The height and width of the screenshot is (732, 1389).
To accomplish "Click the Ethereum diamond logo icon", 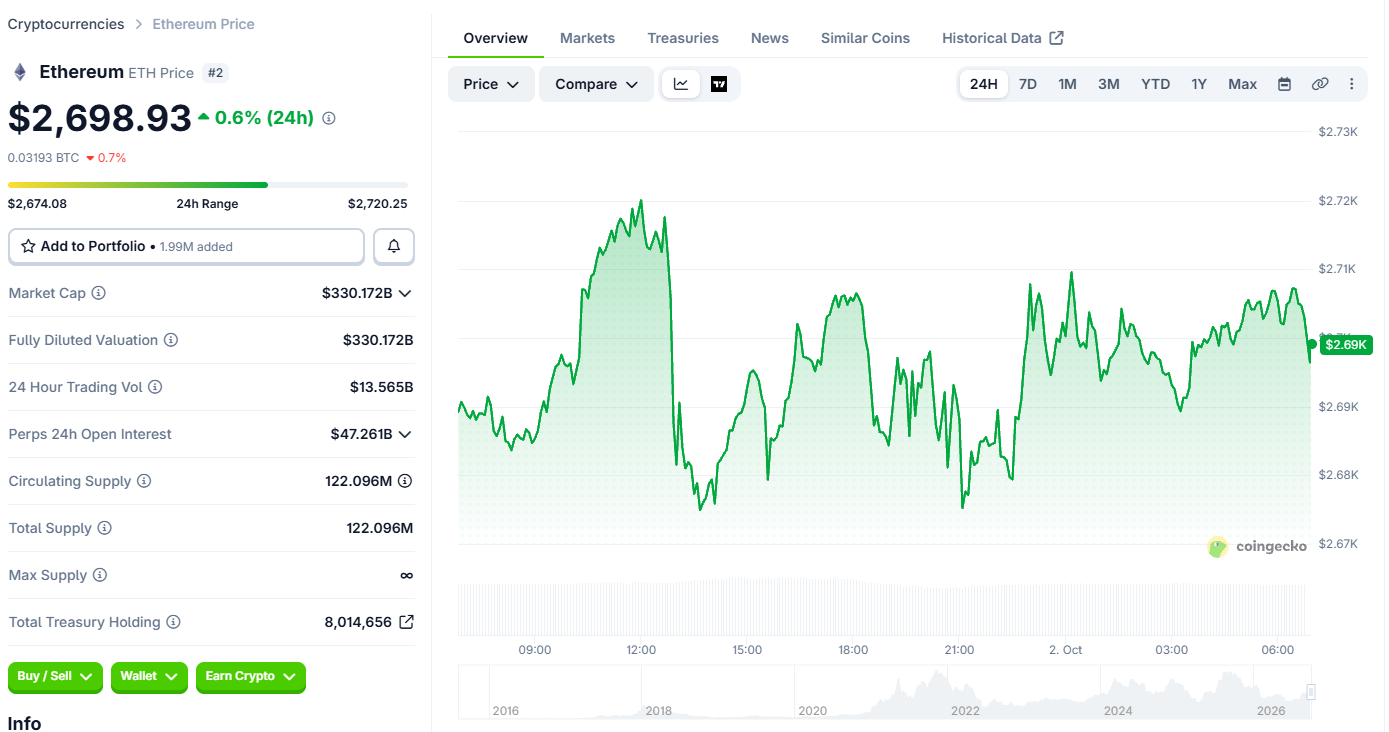I will [x=19, y=72].
